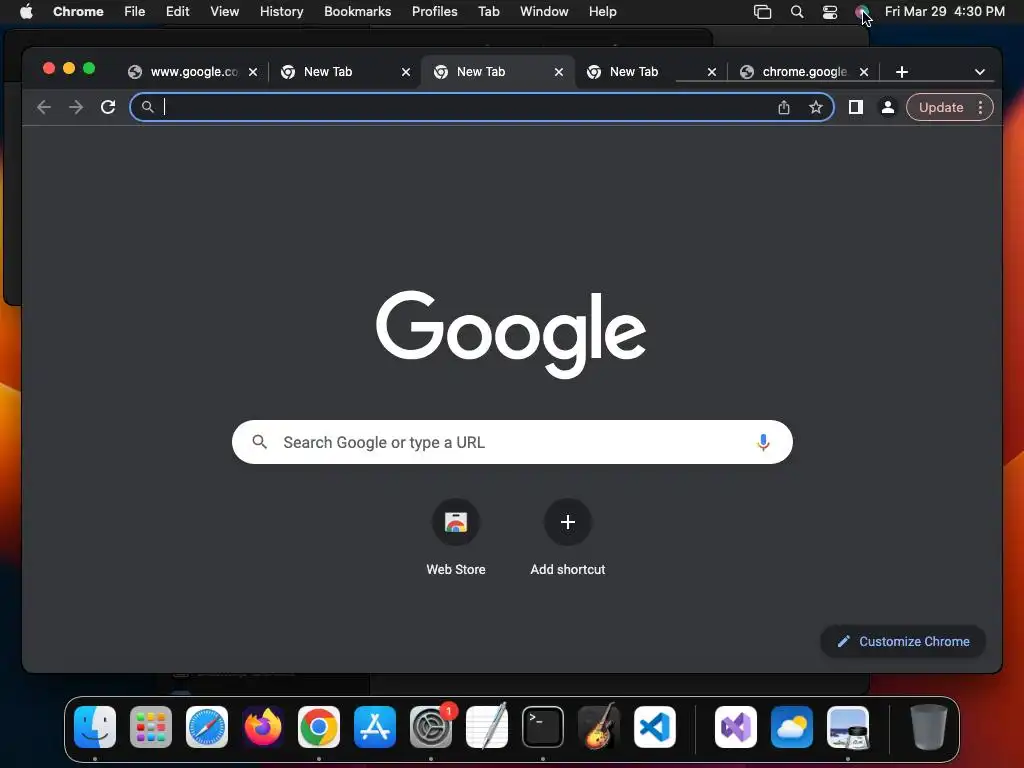
Task: Reload the current page
Action: (108, 107)
